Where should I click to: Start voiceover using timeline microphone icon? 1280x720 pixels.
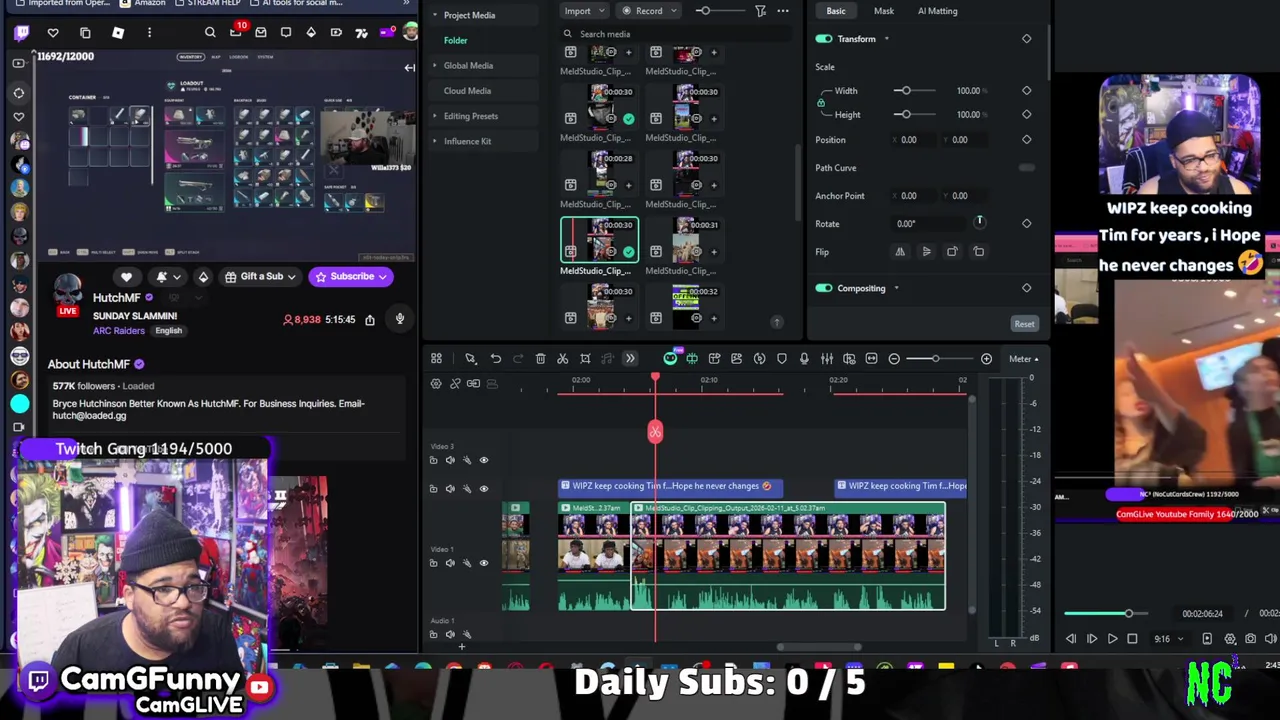pyautogui.click(x=804, y=359)
